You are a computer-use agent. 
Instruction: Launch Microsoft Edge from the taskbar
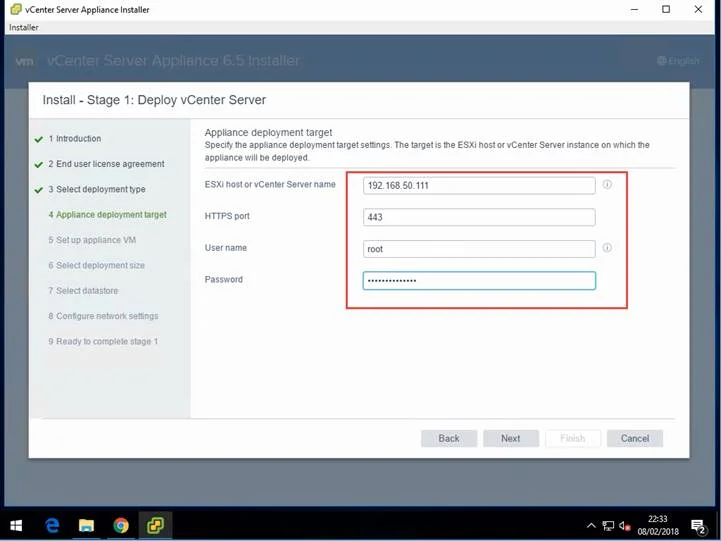point(52,525)
